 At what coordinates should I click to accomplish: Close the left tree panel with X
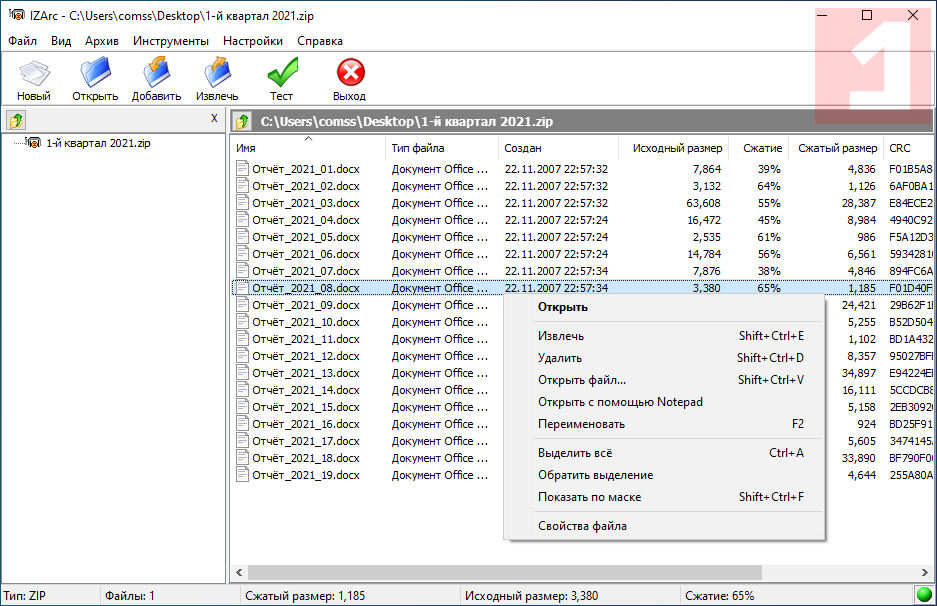[x=215, y=118]
